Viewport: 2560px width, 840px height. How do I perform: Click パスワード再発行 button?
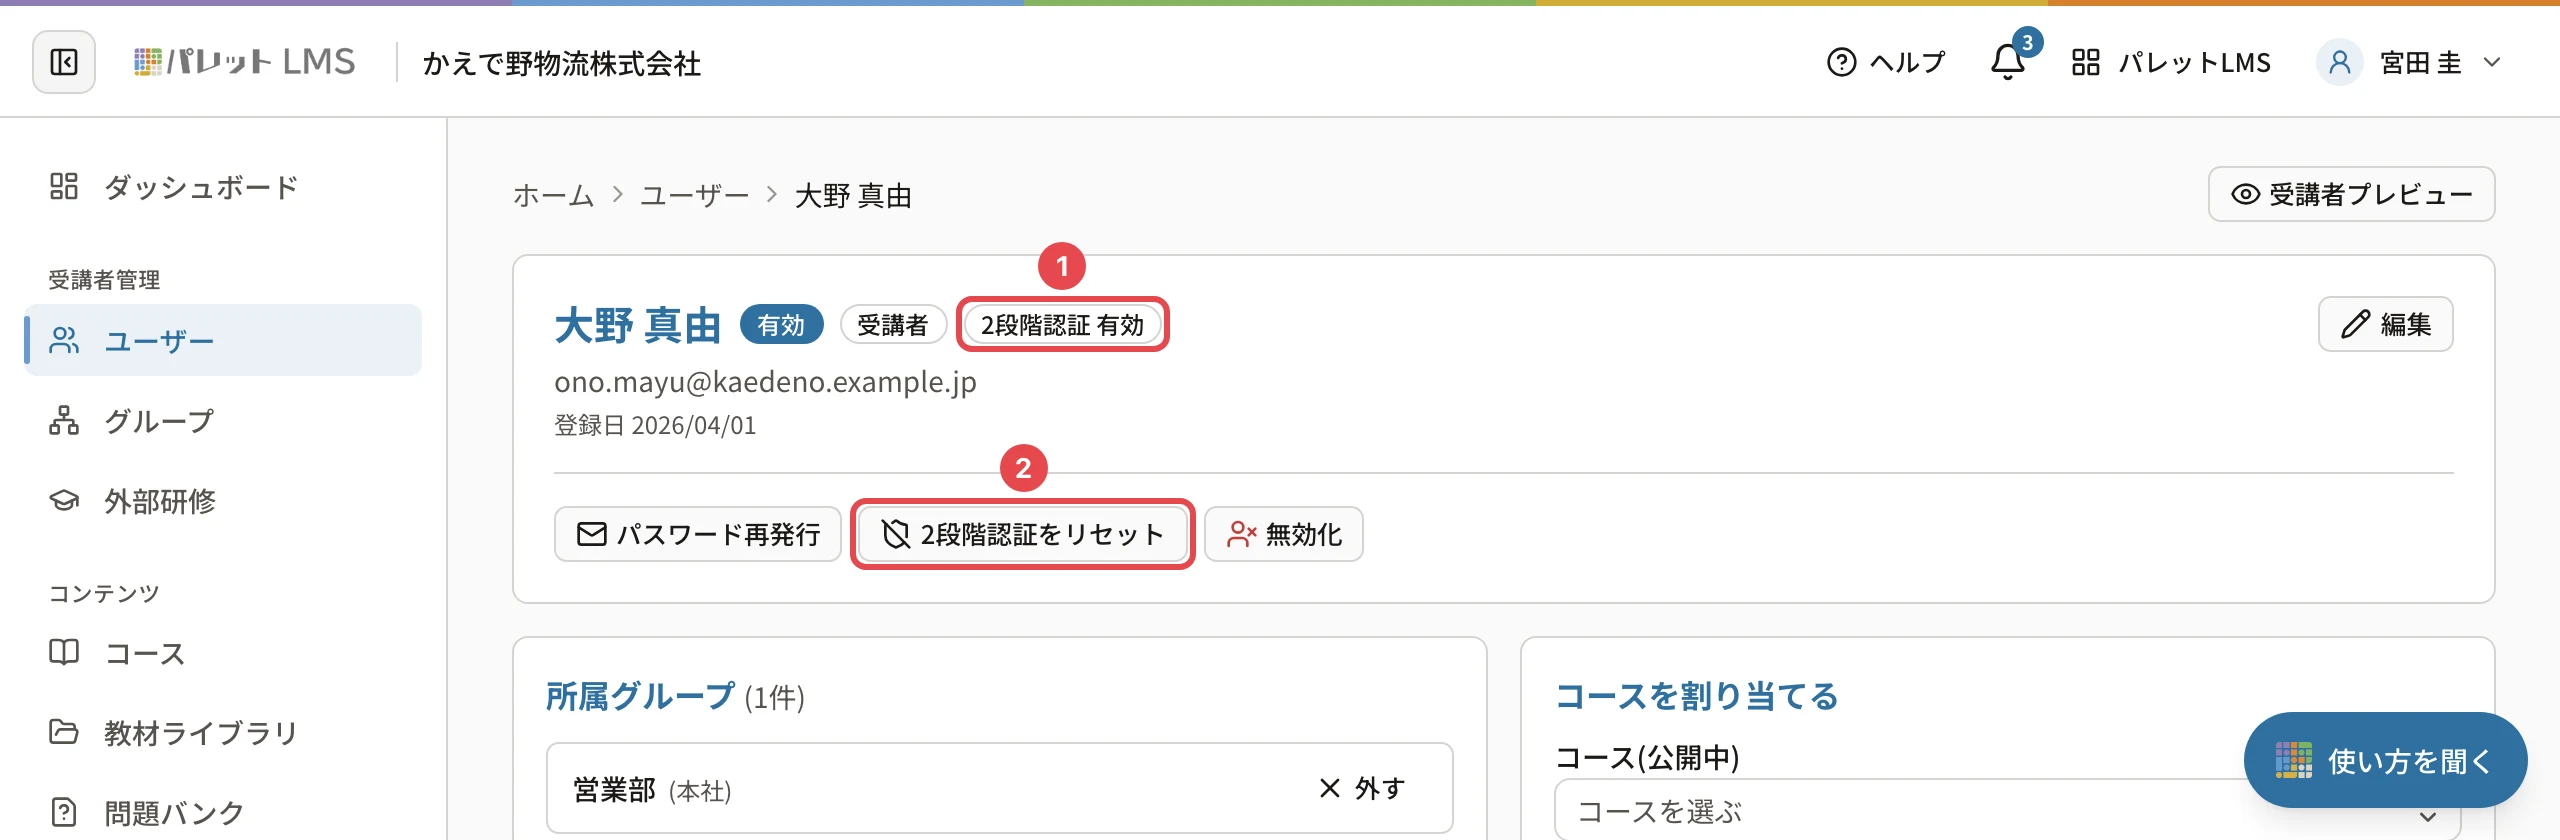point(698,534)
